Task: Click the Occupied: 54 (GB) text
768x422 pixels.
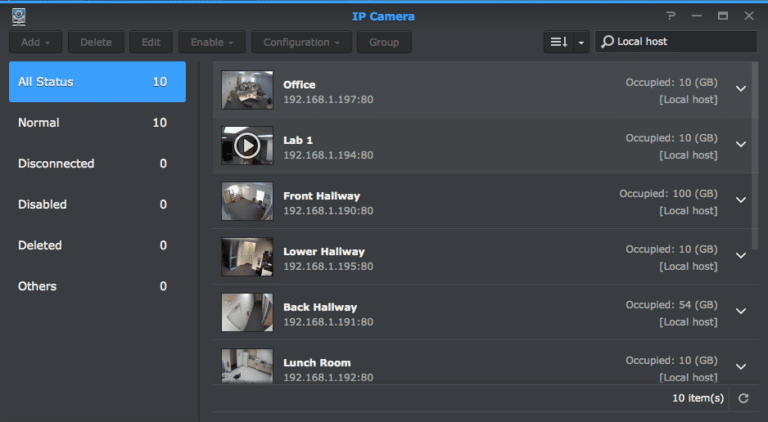Action: pyautogui.click(x=672, y=305)
